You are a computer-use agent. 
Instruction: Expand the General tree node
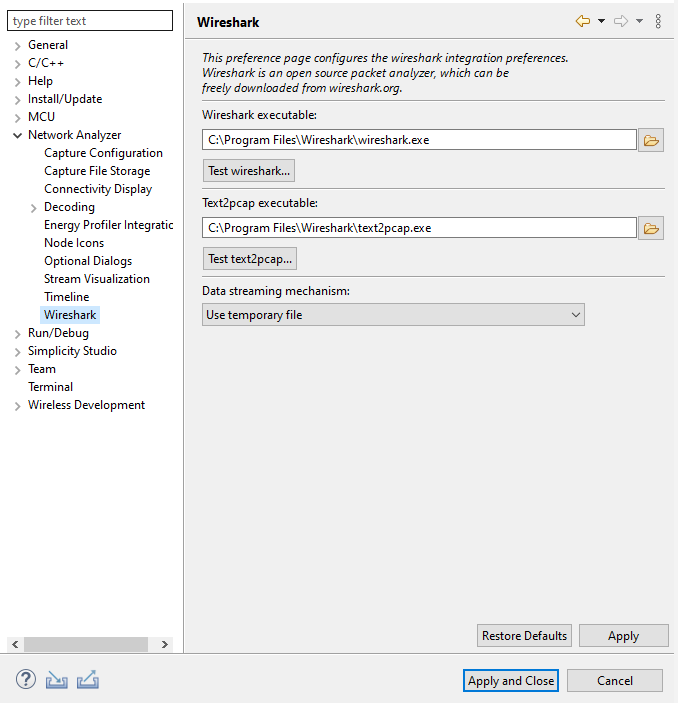pos(17,46)
